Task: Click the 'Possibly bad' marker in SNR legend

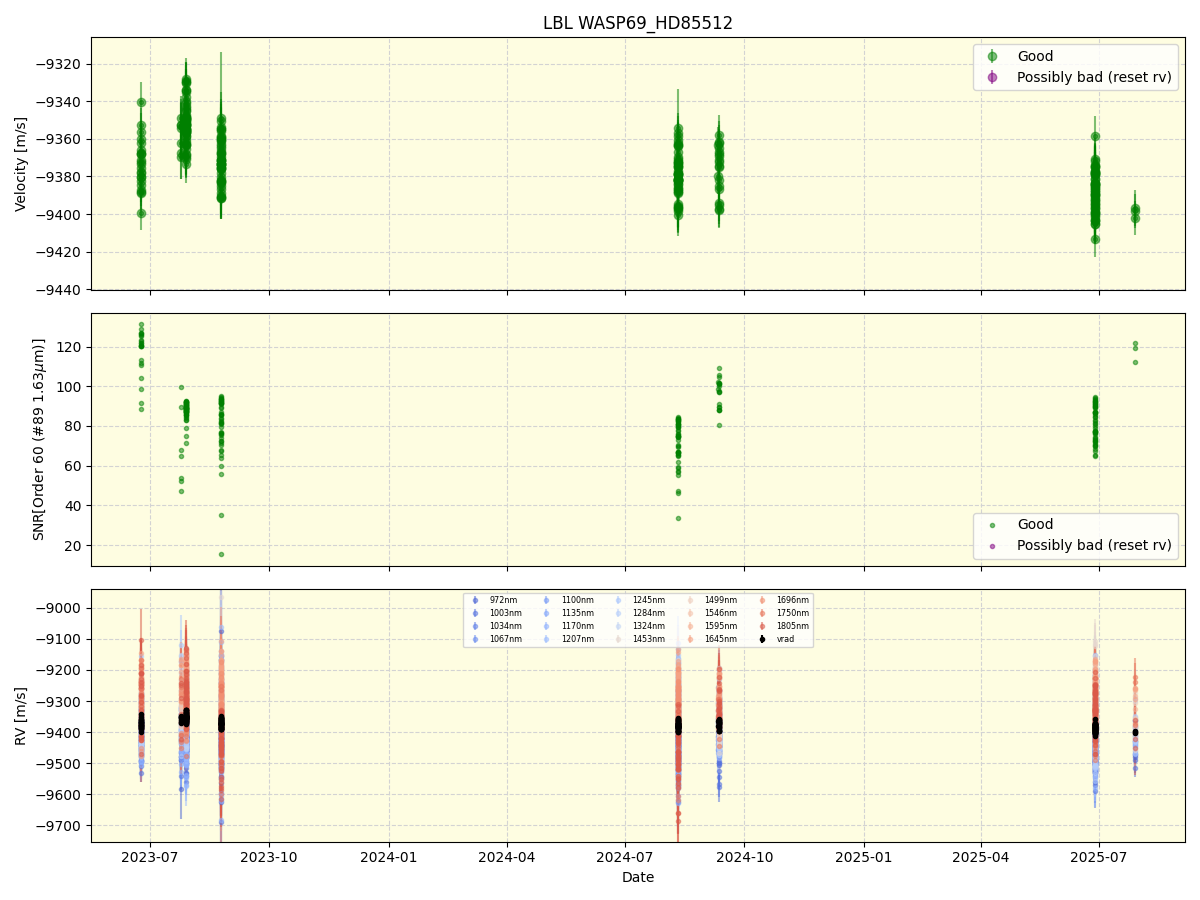Action: (992, 546)
